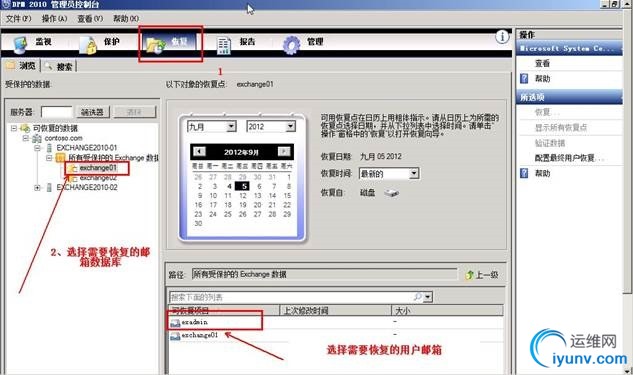
Task: Open the 报告 reports section icon
Action: (x=223, y=45)
